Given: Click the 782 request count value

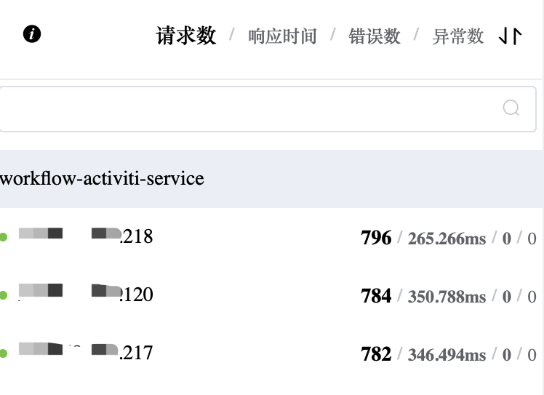Looking at the screenshot, I should pyautogui.click(x=376, y=354).
